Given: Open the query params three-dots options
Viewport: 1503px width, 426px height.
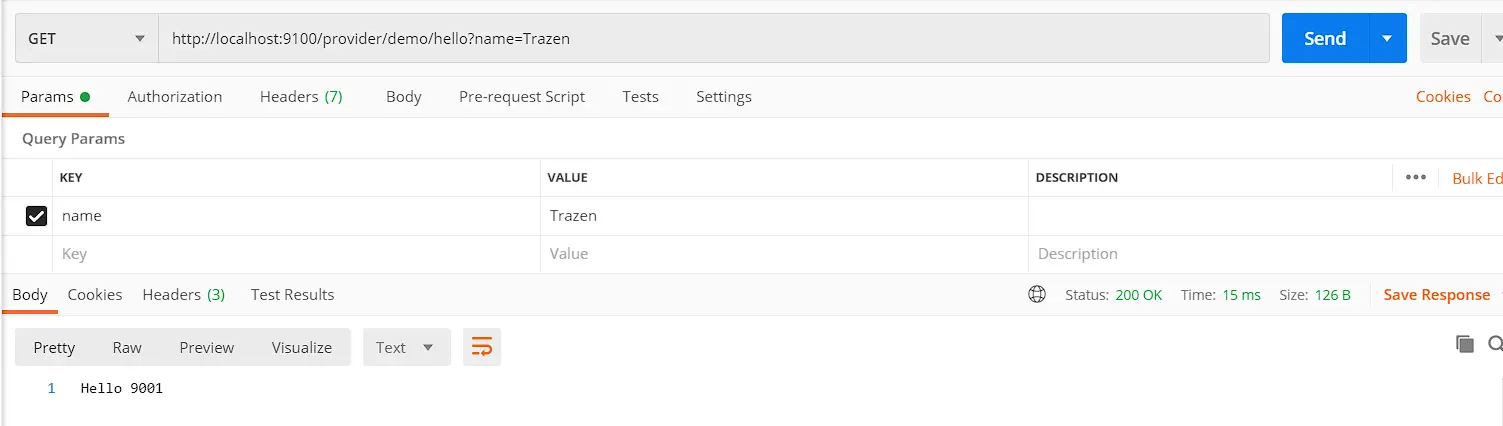Looking at the screenshot, I should [x=1415, y=177].
